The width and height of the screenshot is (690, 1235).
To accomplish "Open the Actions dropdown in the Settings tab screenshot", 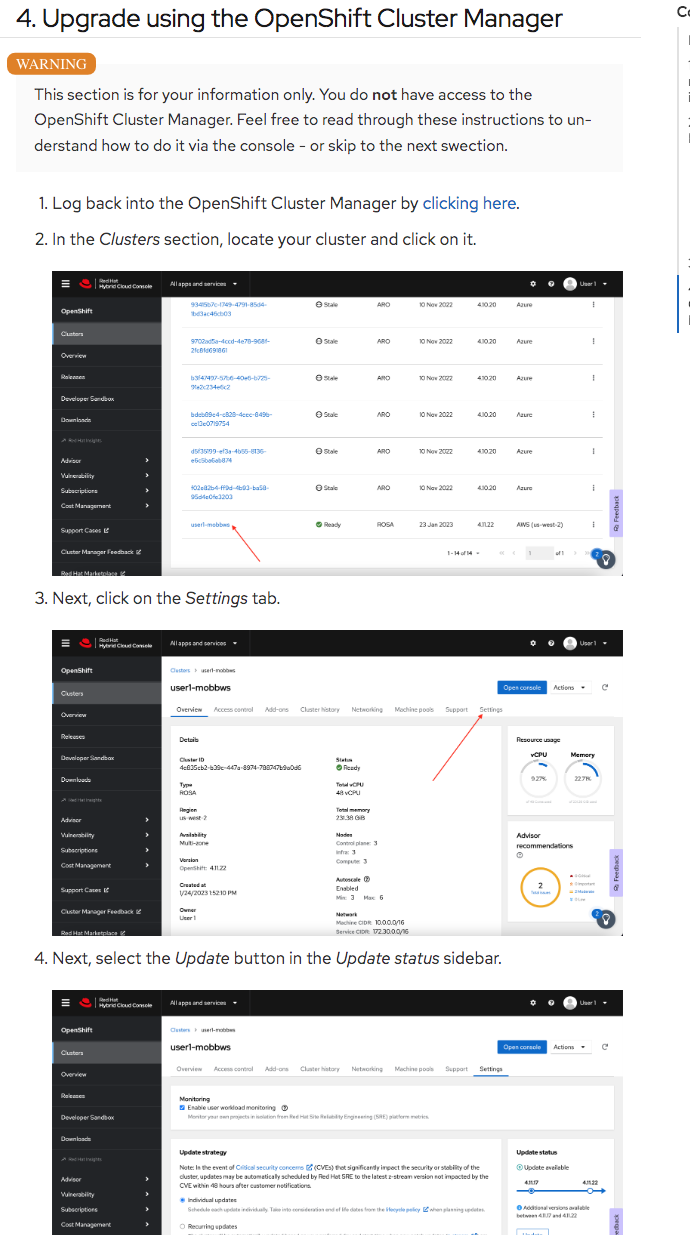I will [570, 1047].
